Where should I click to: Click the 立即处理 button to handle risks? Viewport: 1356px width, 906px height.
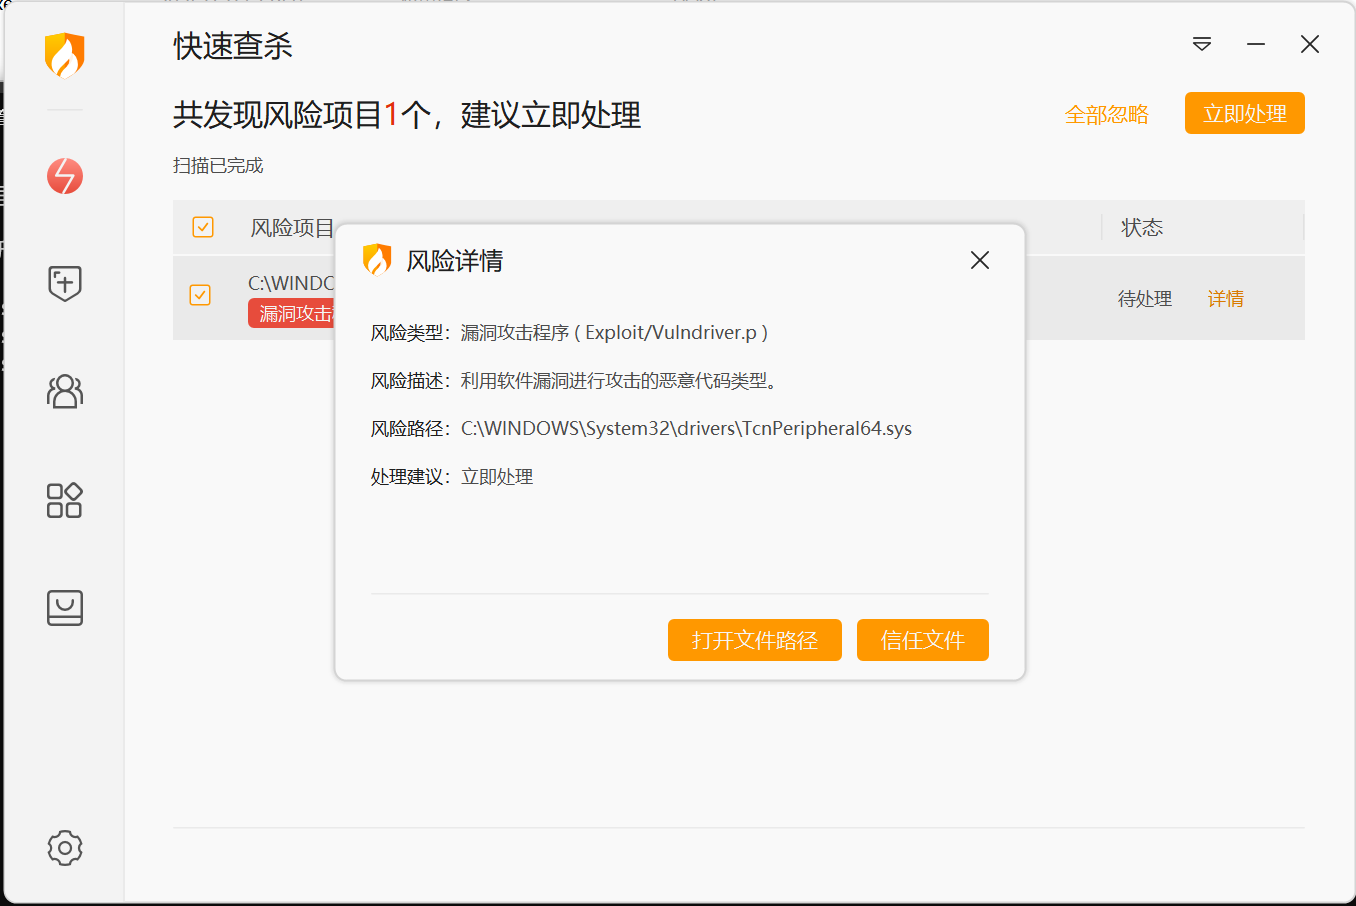[x=1244, y=113]
